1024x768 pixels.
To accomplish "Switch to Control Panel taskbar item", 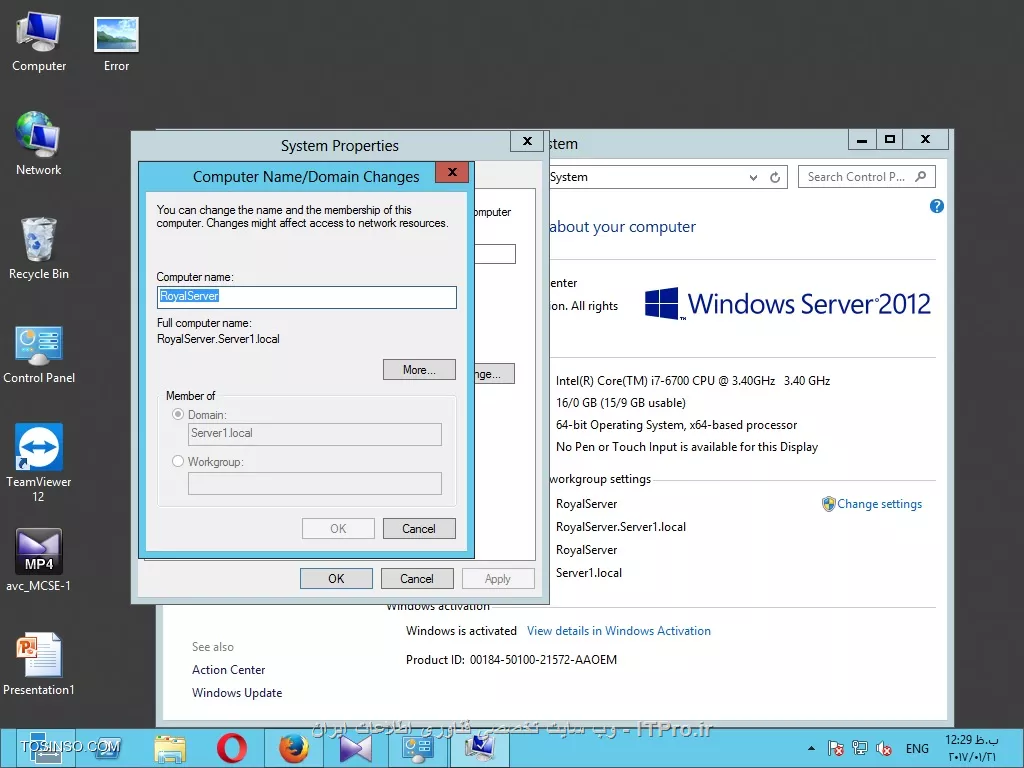I will 418,748.
